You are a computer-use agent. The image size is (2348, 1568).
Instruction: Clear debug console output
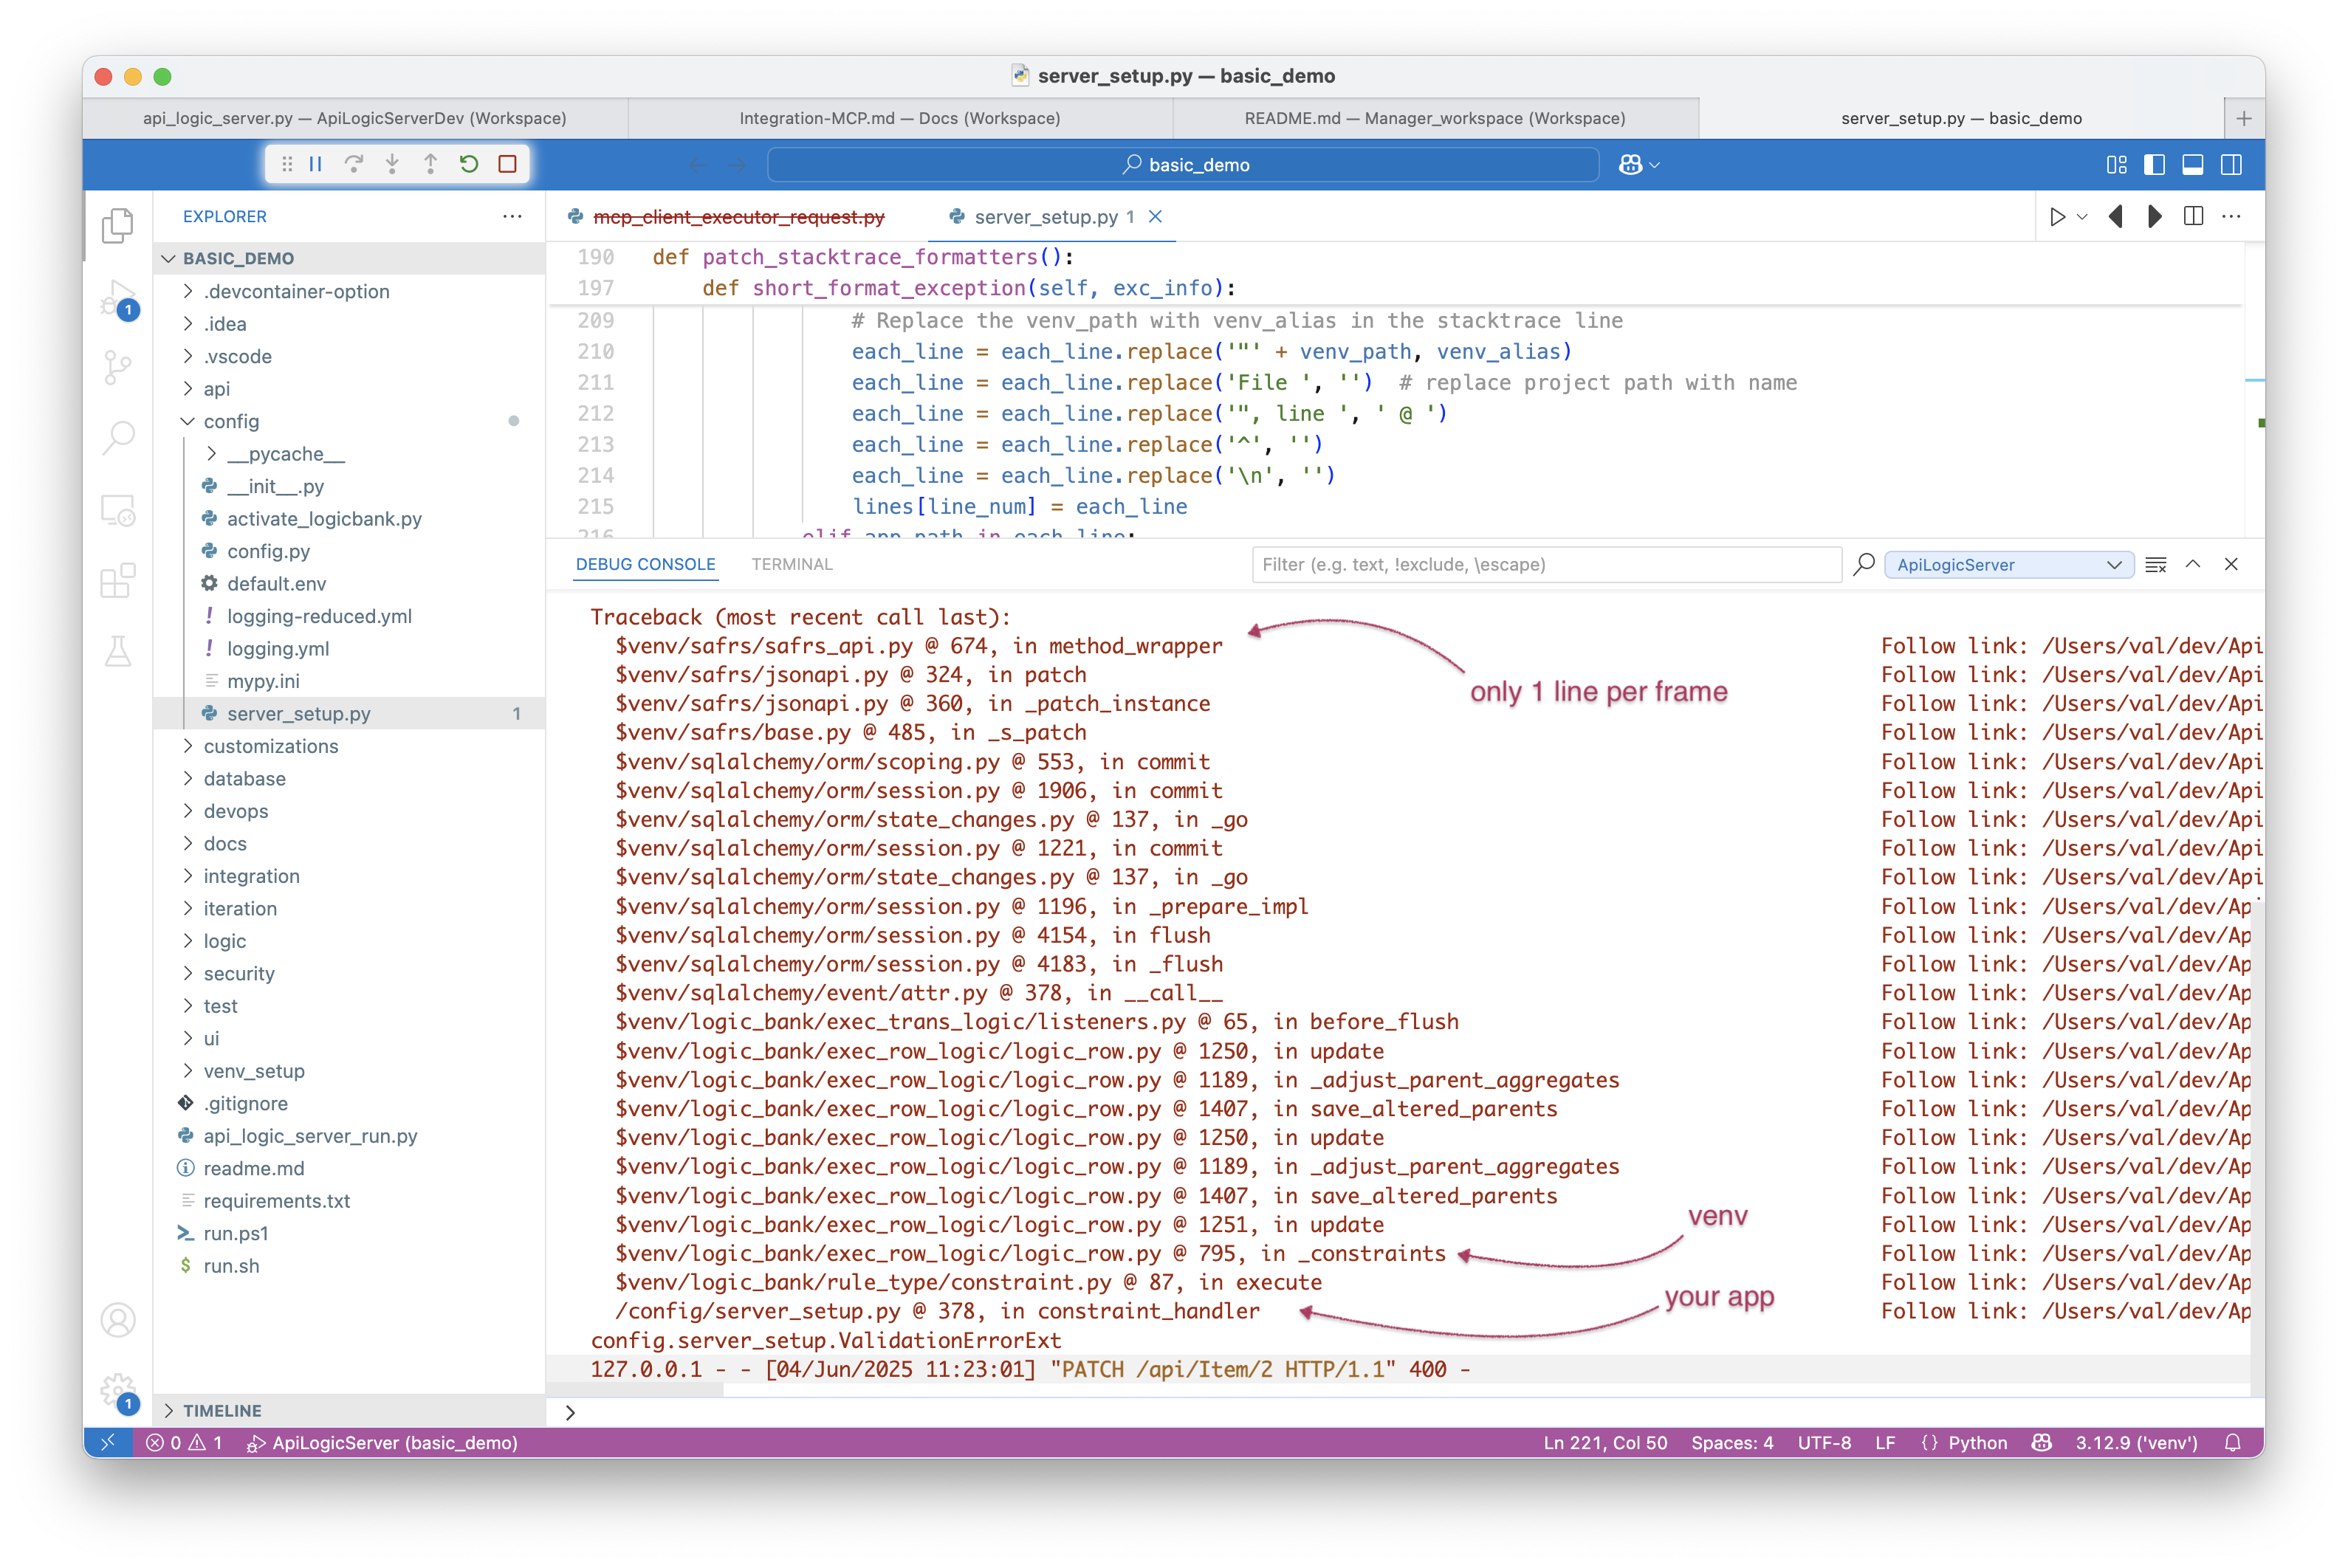(x=2155, y=564)
